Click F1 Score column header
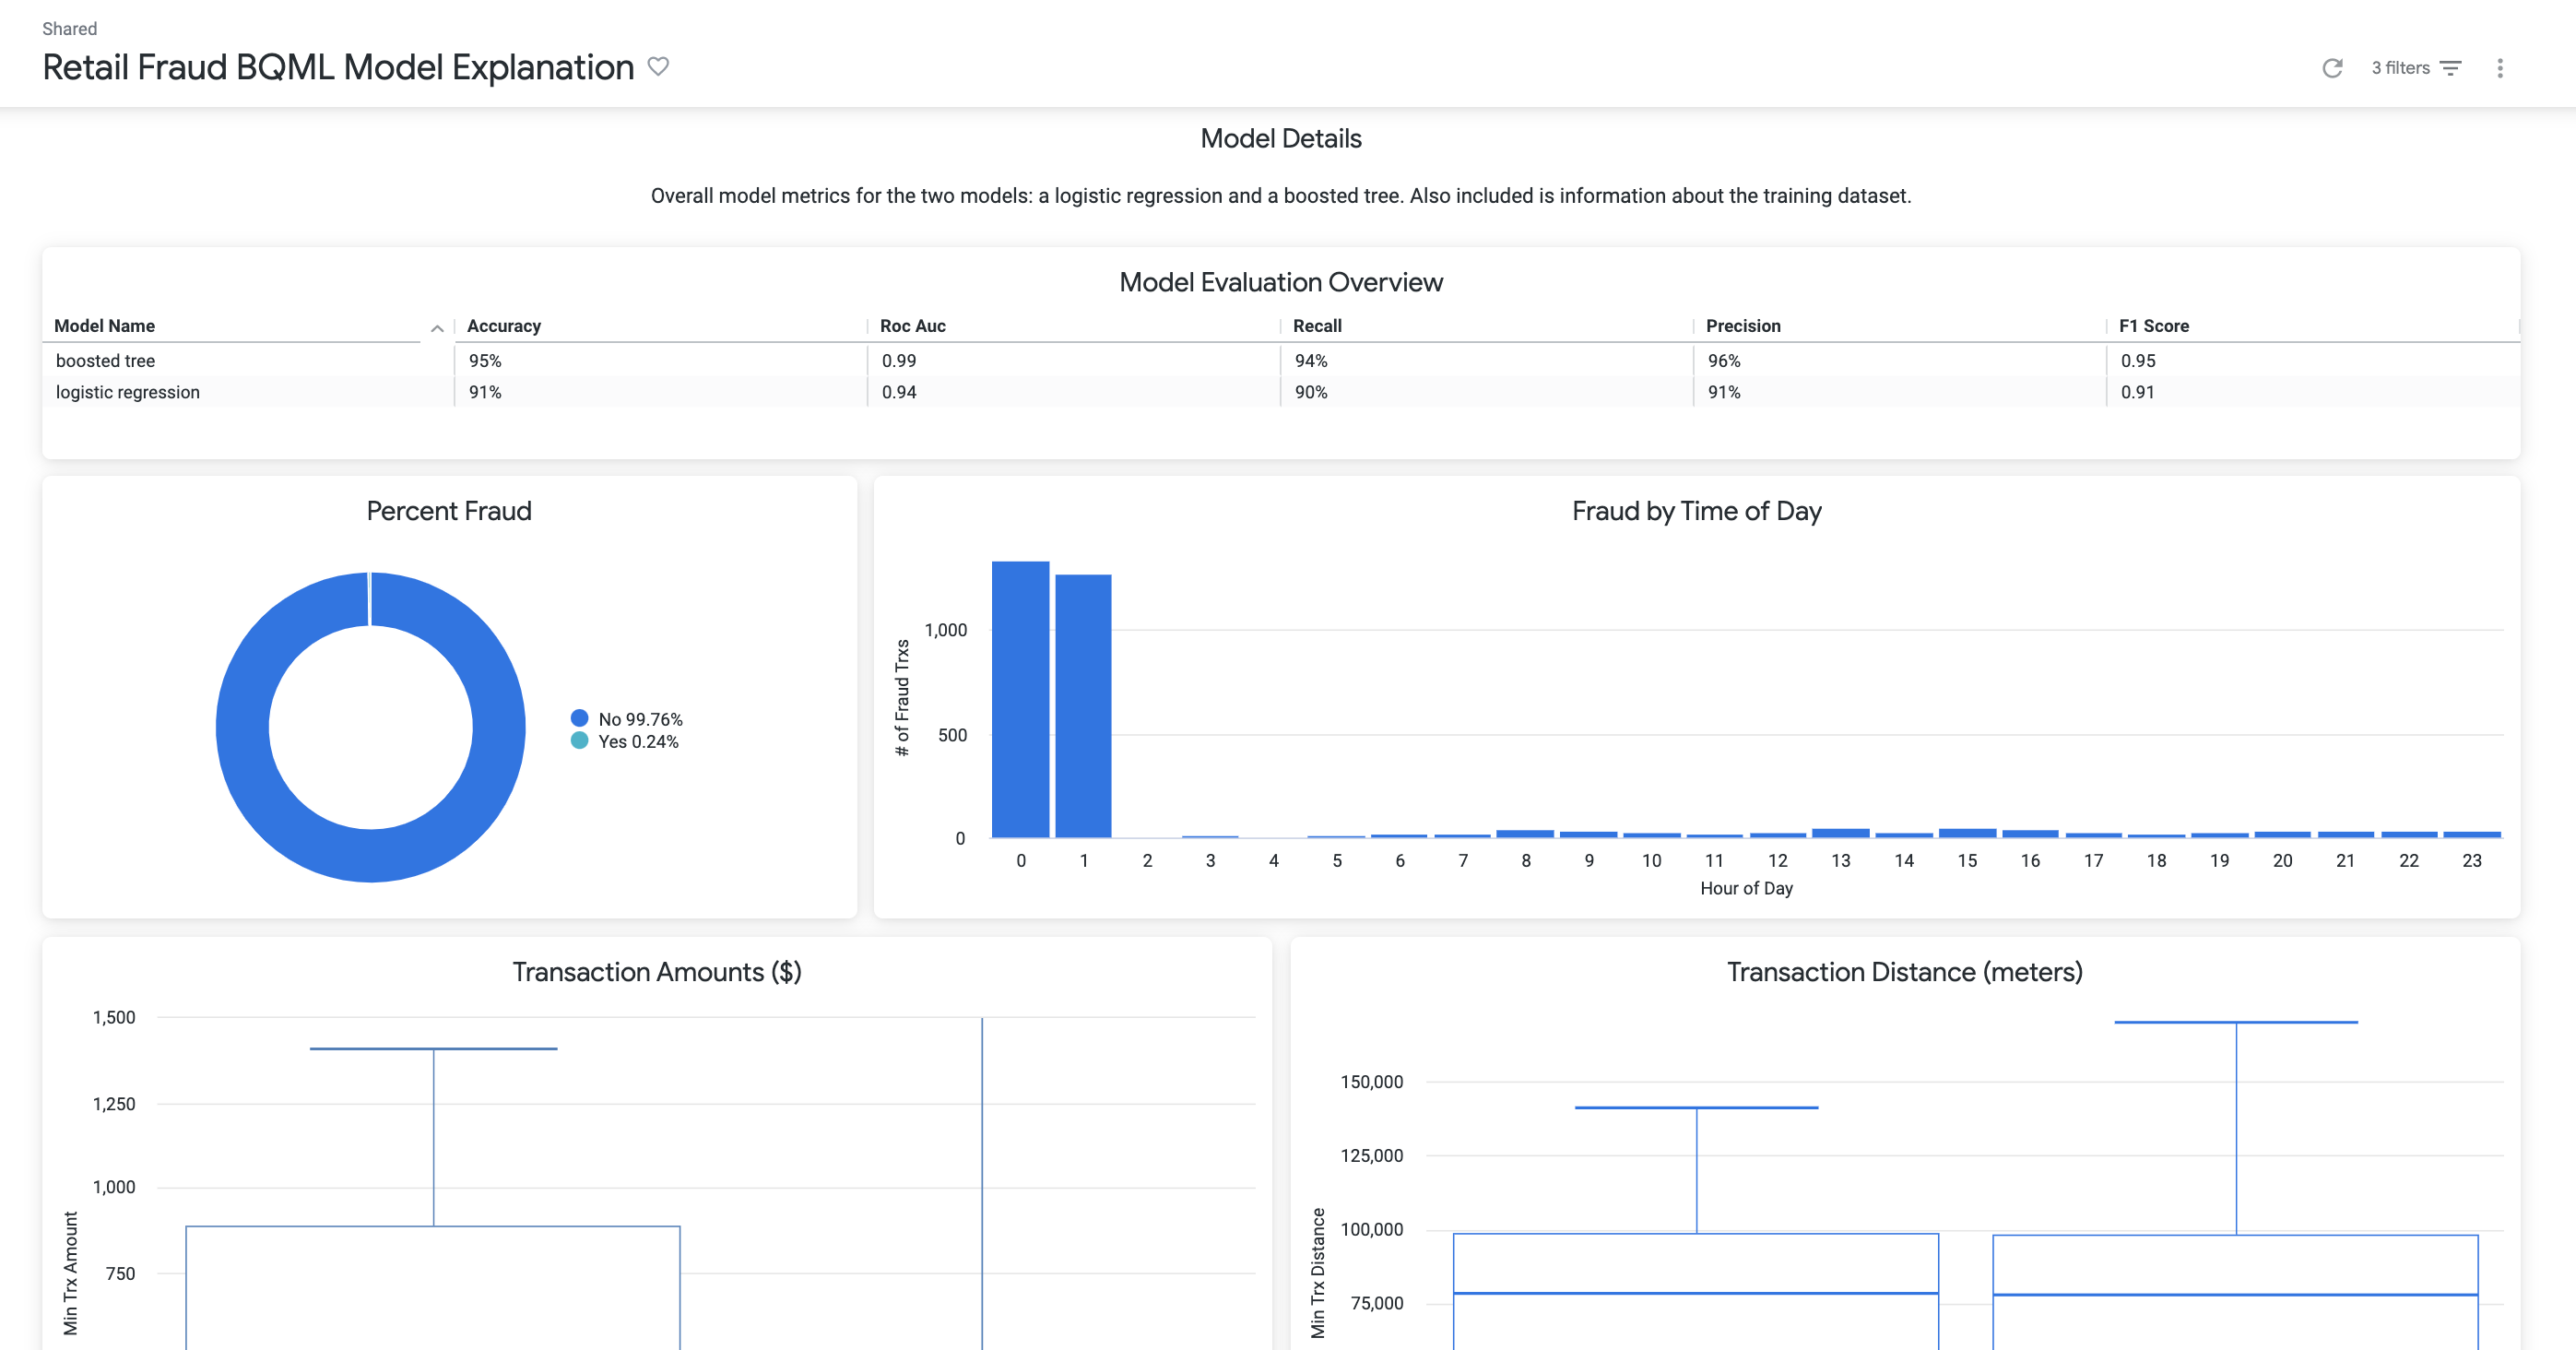The height and width of the screenshot is (1350, 2576). pos(2153,326)
